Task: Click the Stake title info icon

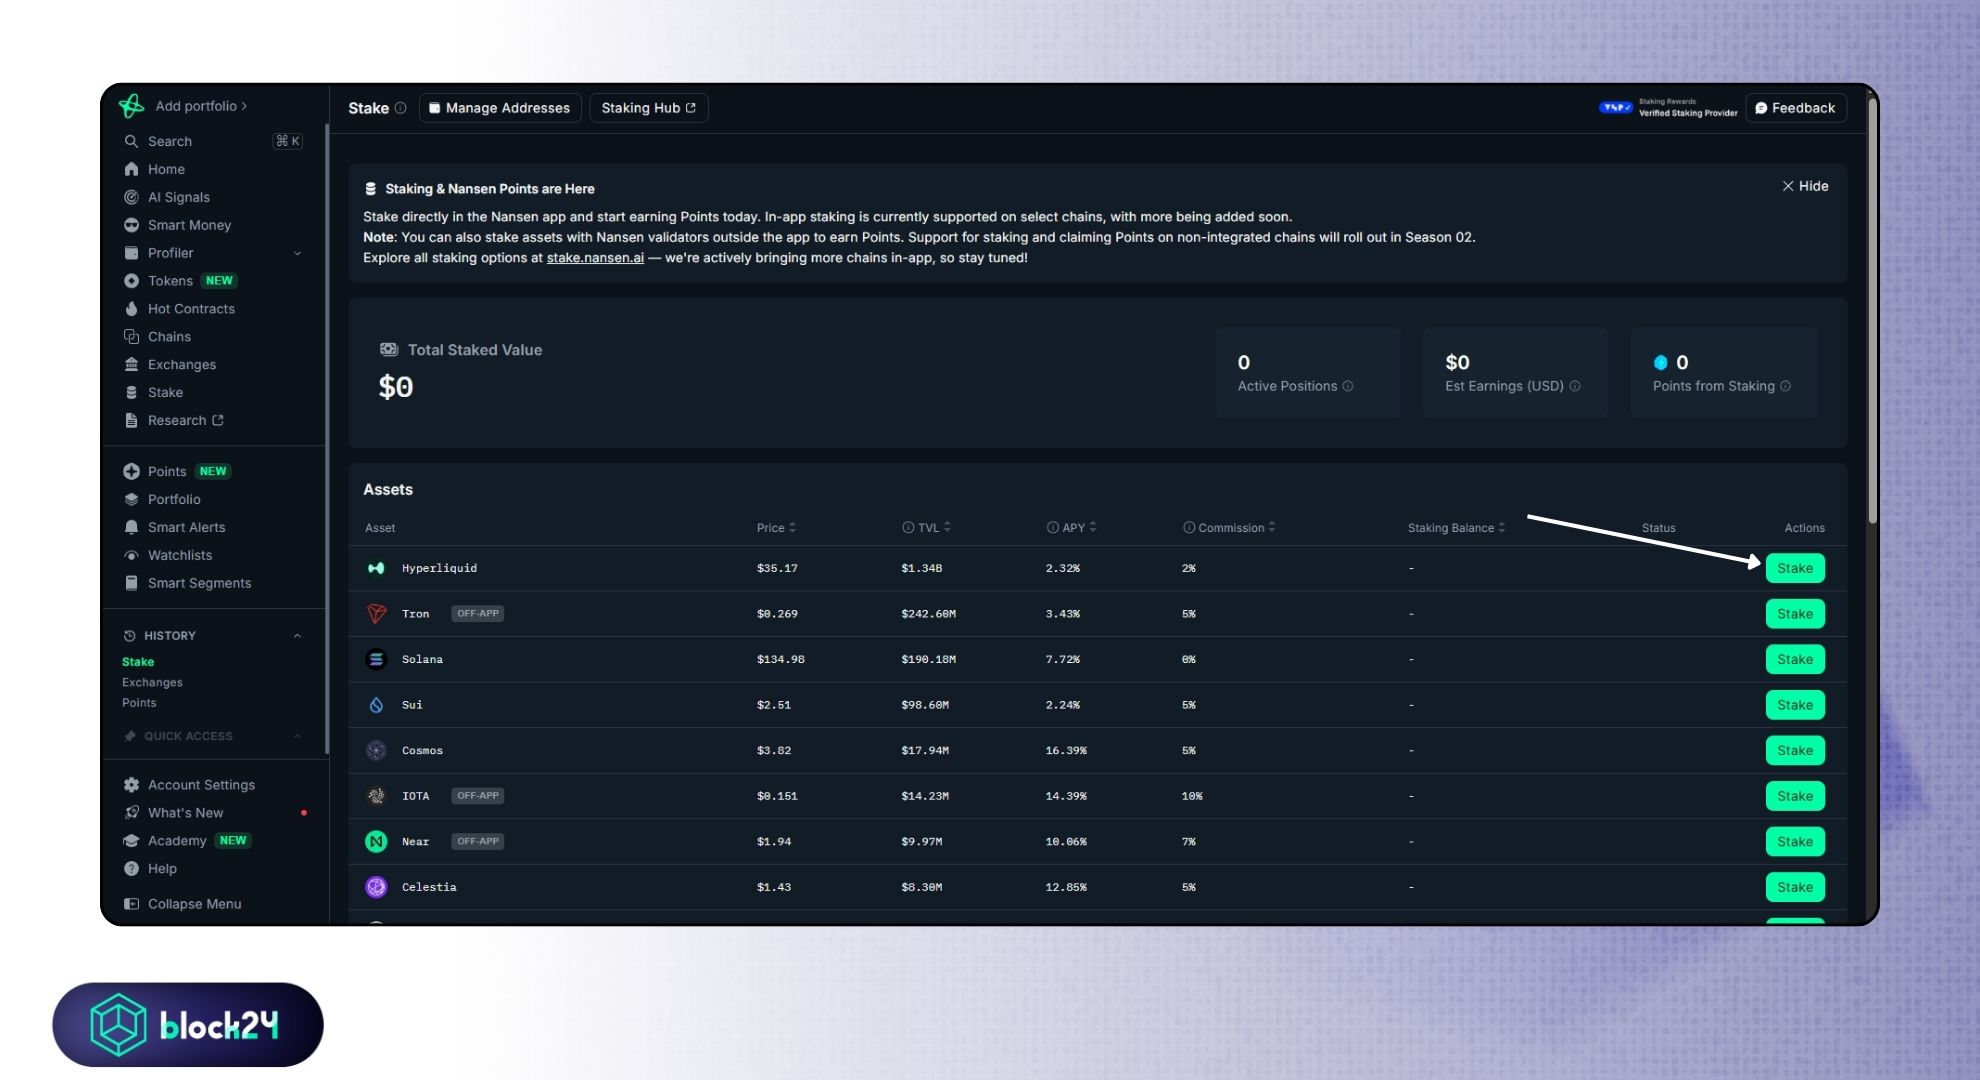Action: 400,108
